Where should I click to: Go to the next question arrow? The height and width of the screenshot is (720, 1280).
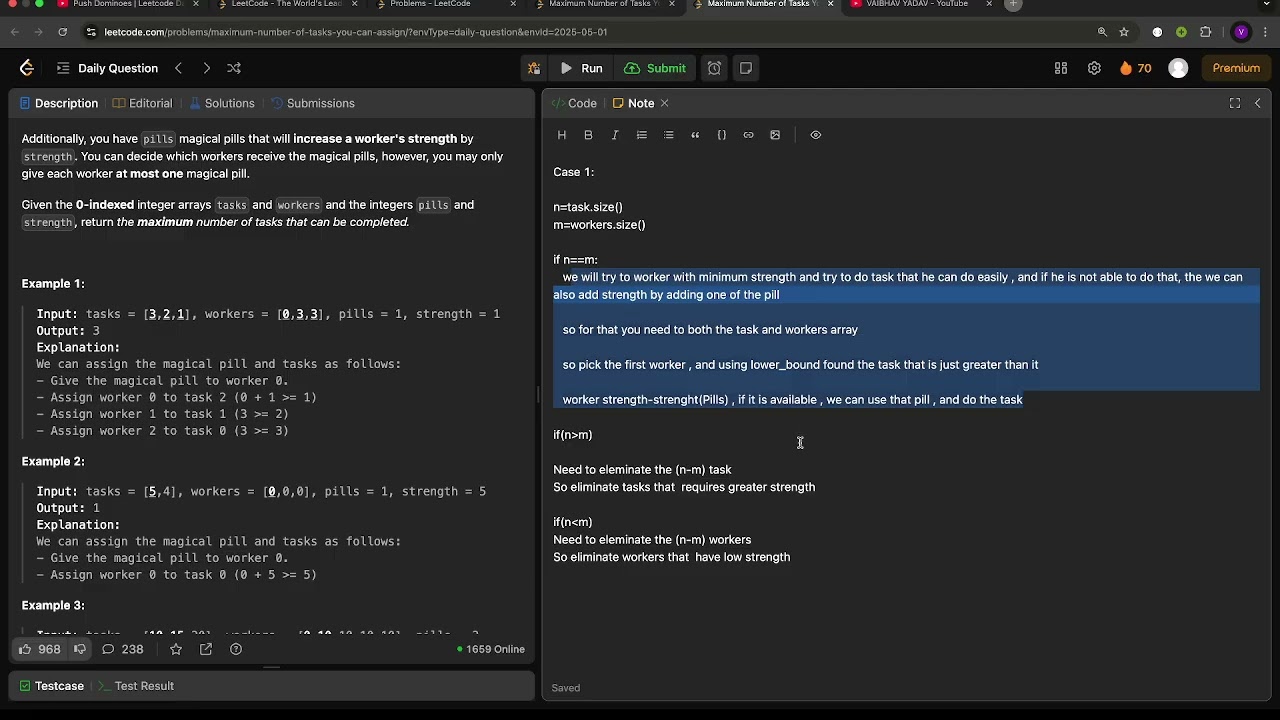point(206,68)
